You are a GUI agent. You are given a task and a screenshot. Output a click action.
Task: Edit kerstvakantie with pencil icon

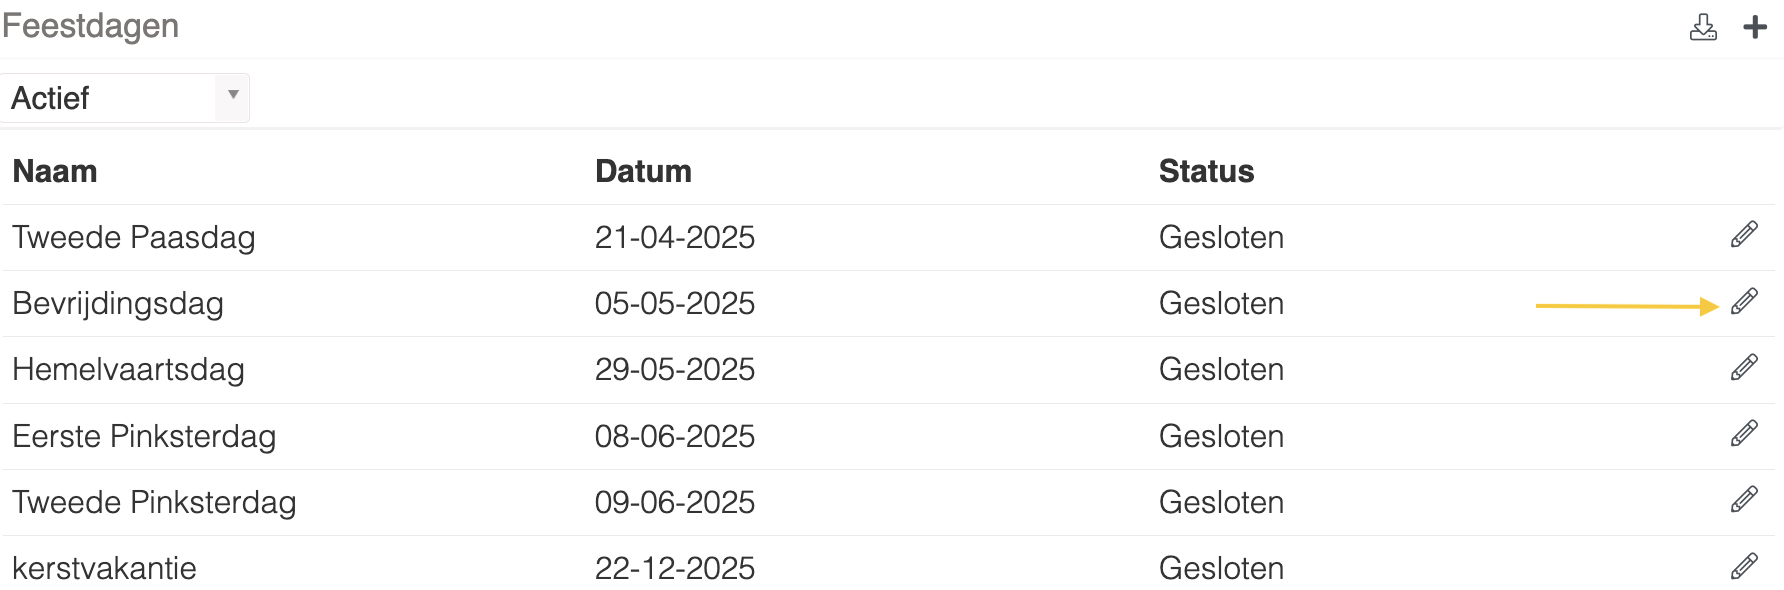tap(1744, 566)
